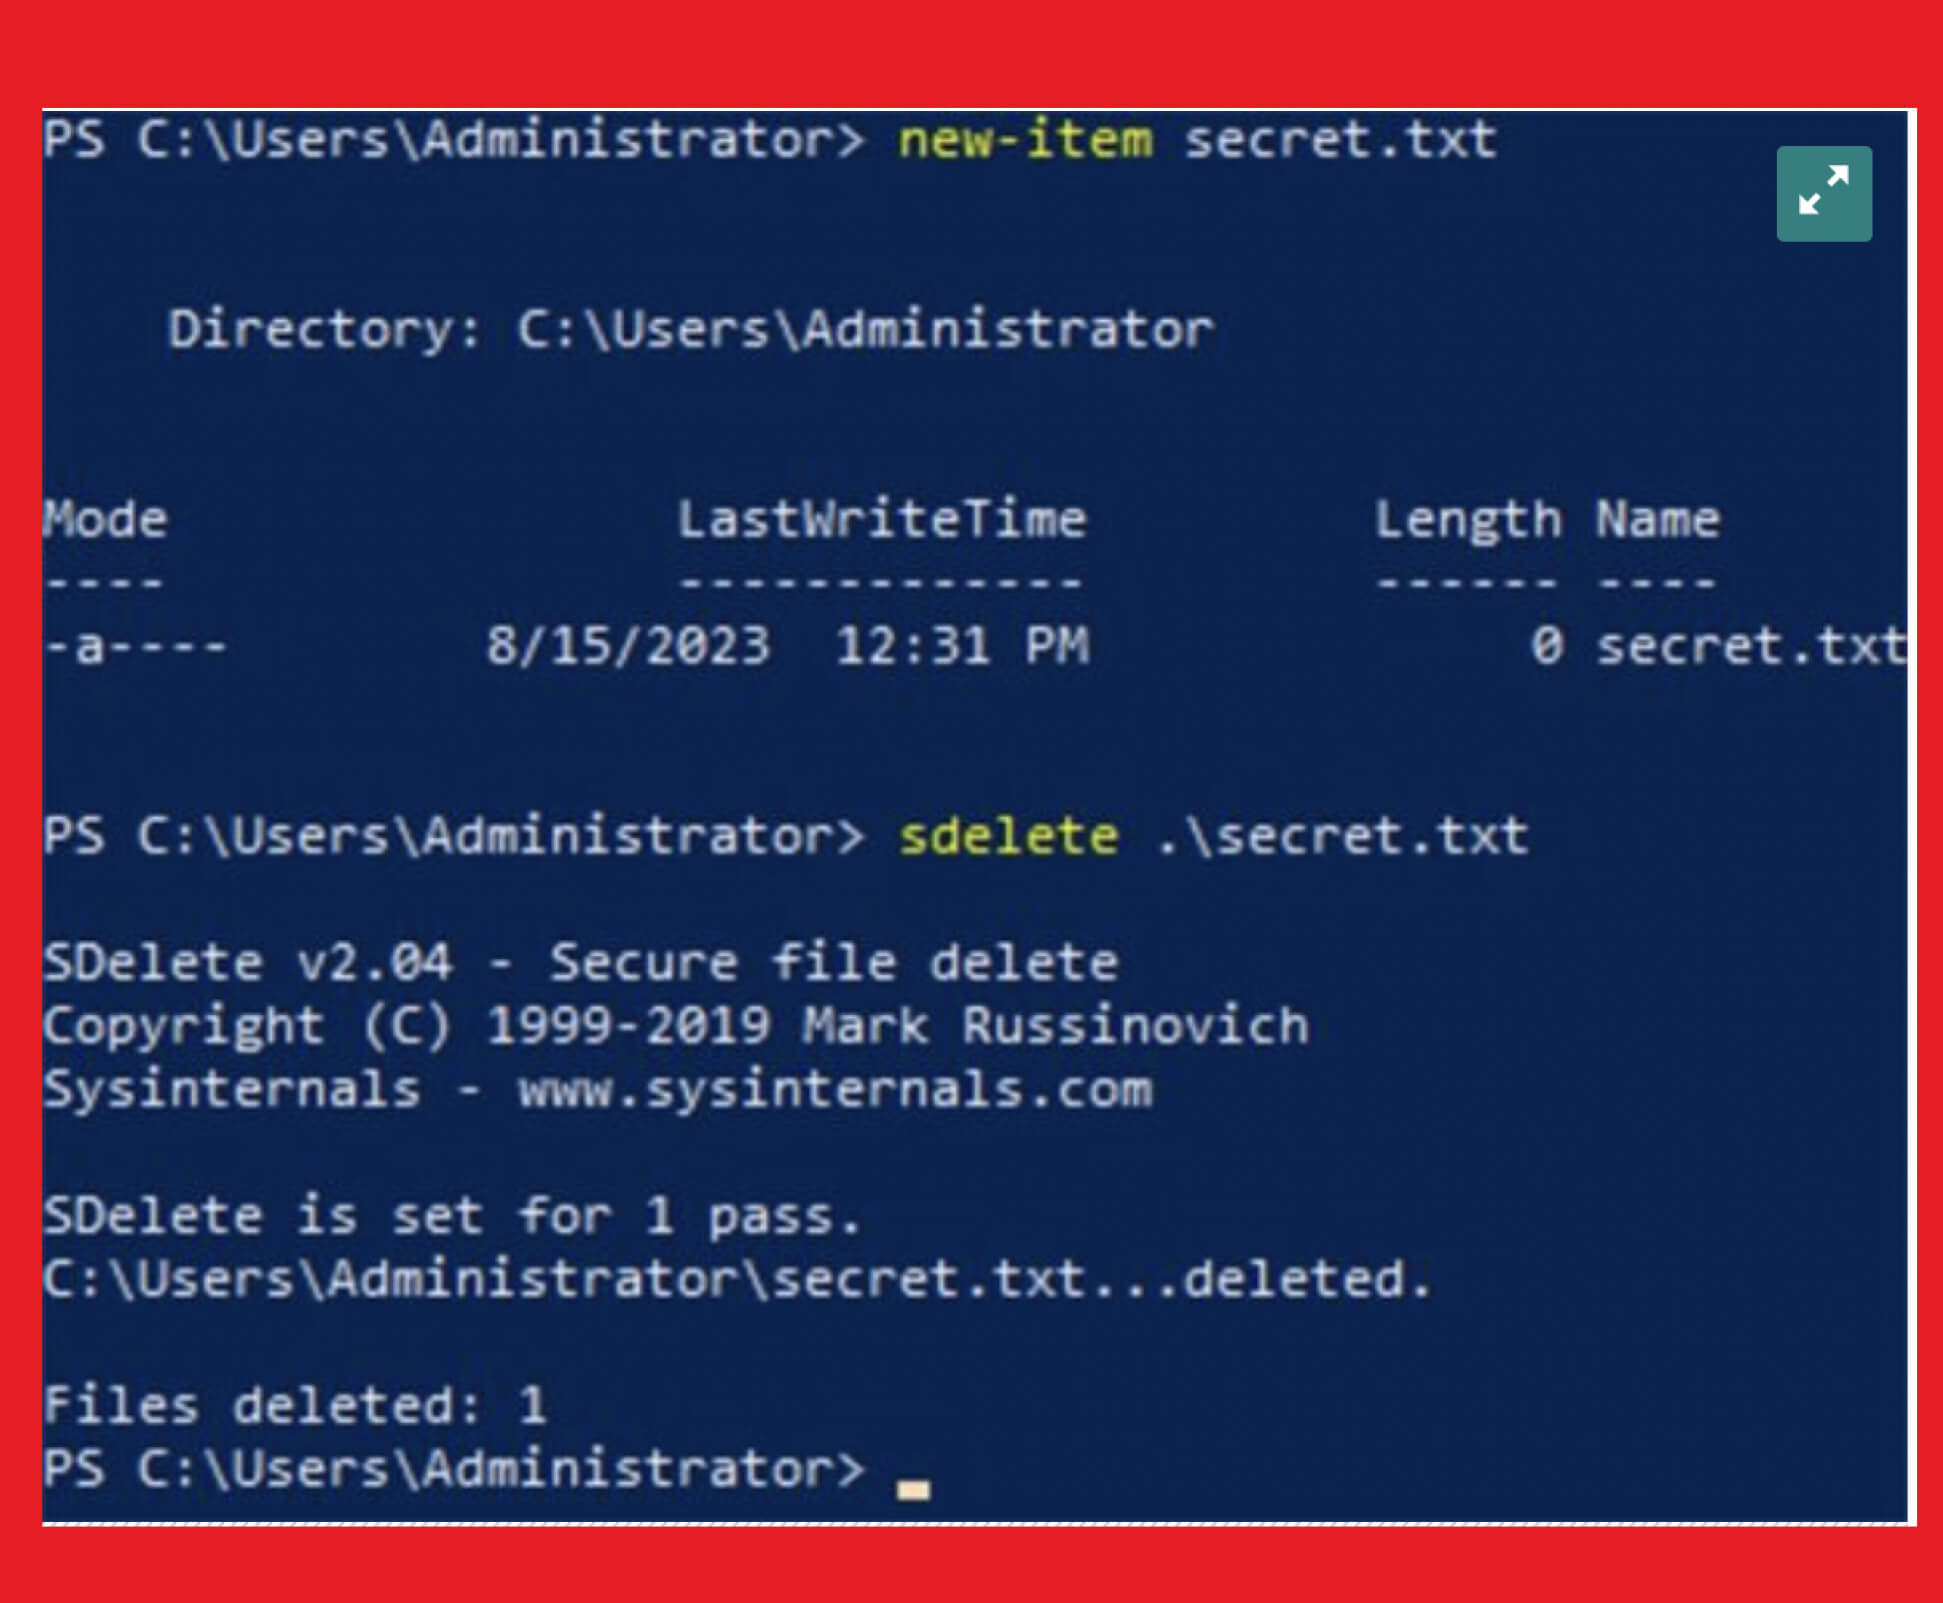Click the Mode column header
Image resolution: width=1943 pixels, height=1603 pixels.
tap(105, 520)
